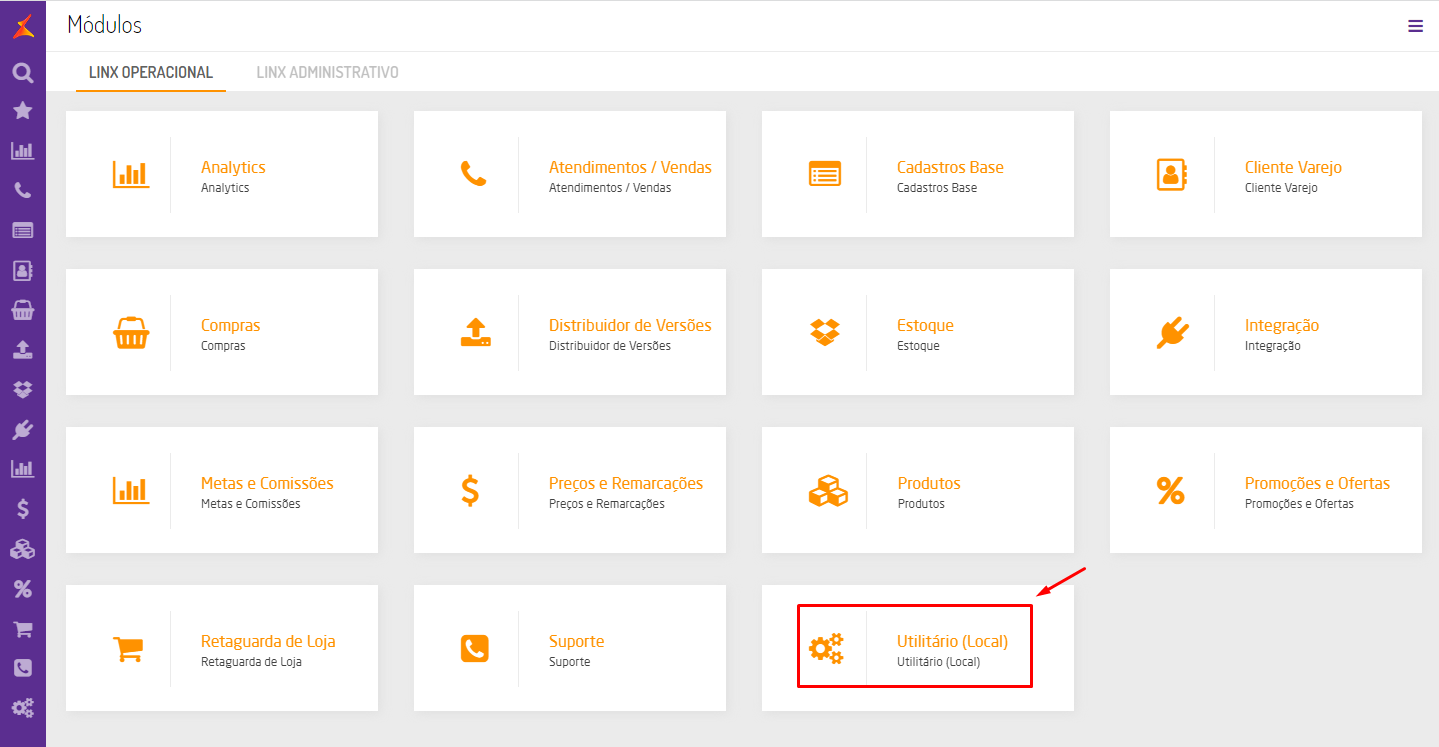1439x747 pixels.
Task: Open the Atendimentos / Vendas module title
Action: pyautogui.click(x=630, y=167)
